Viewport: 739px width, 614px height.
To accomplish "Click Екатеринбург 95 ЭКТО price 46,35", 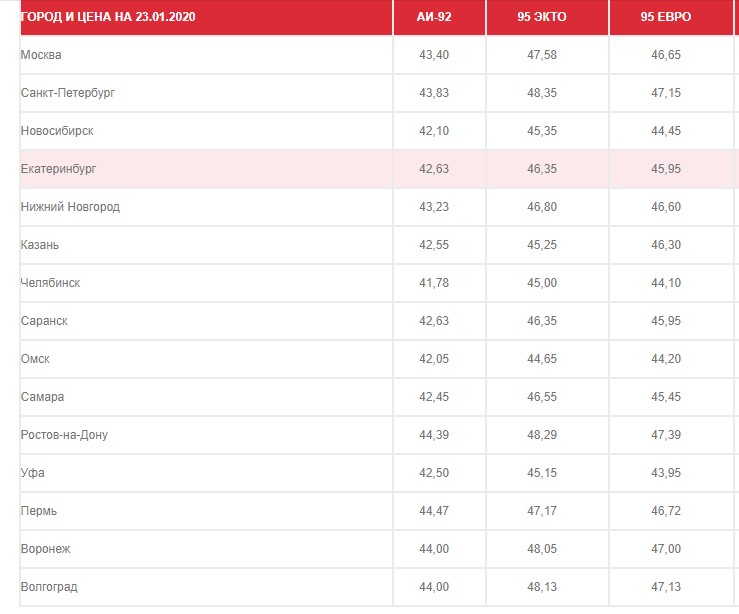I will (542, 169).
